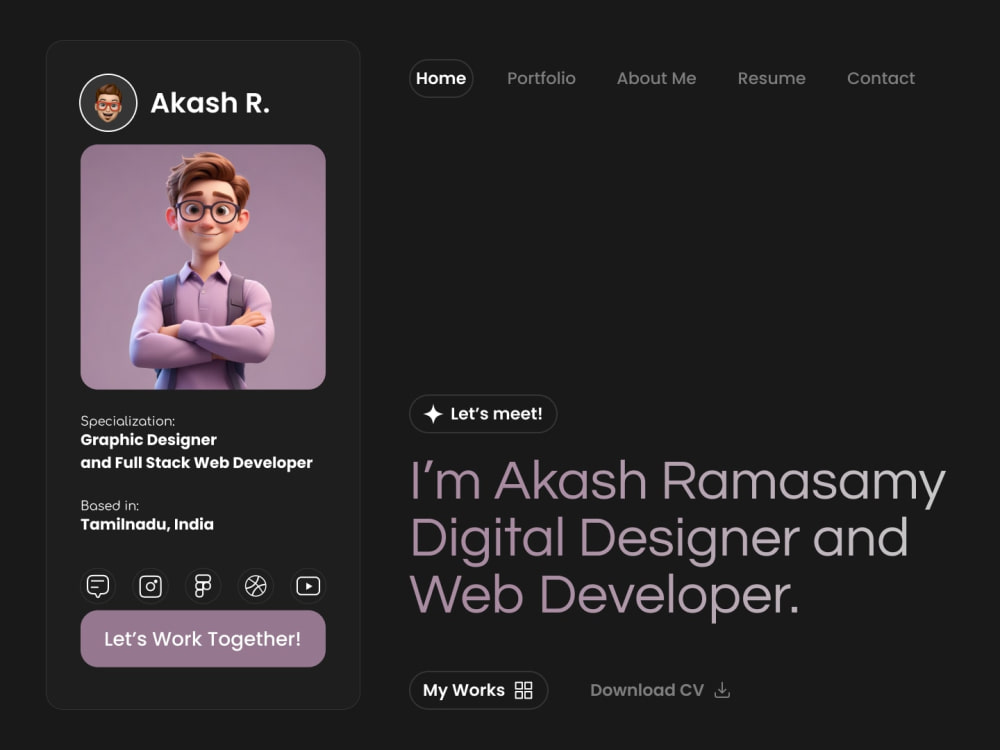The image size is (1000, 750).
Task: Switch to the Portfolio tab
Action: 541,78
